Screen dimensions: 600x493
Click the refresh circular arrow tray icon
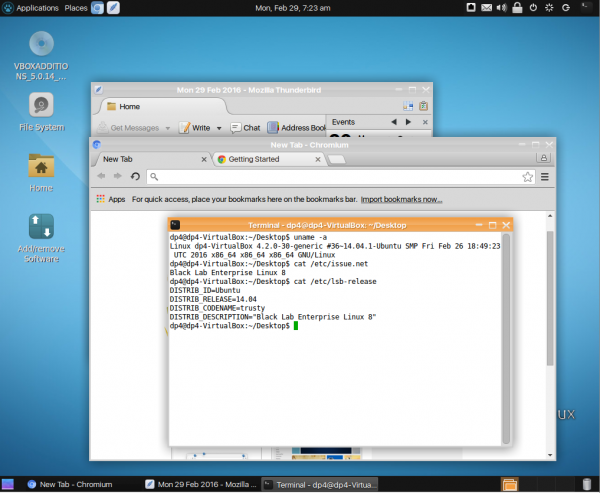click(566, 7)
